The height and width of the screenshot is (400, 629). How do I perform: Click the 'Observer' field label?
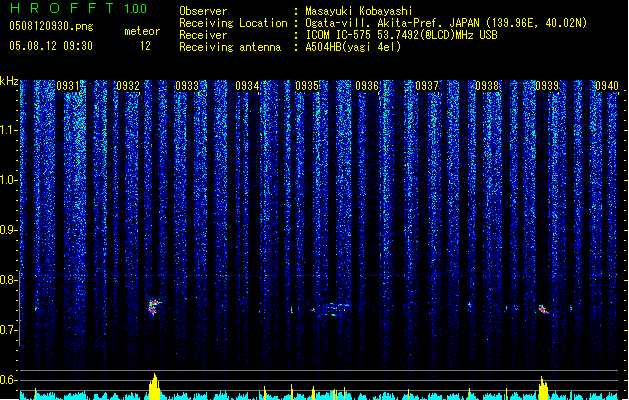[x=203, y=11]
